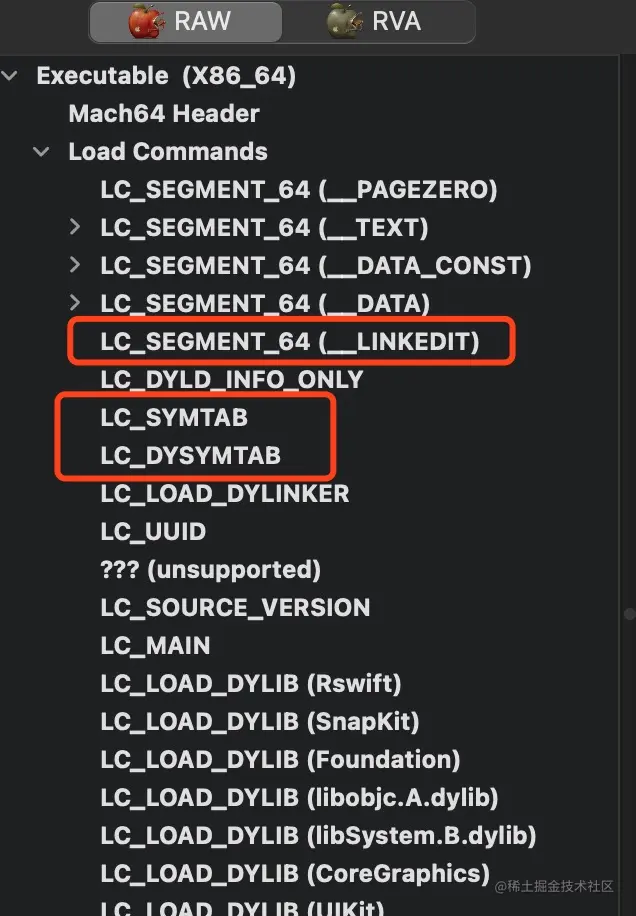The width and height of the screenshot is (636, 916).
Task: Open the LC_DYSYMTAB load command
Action: point(190,456)
